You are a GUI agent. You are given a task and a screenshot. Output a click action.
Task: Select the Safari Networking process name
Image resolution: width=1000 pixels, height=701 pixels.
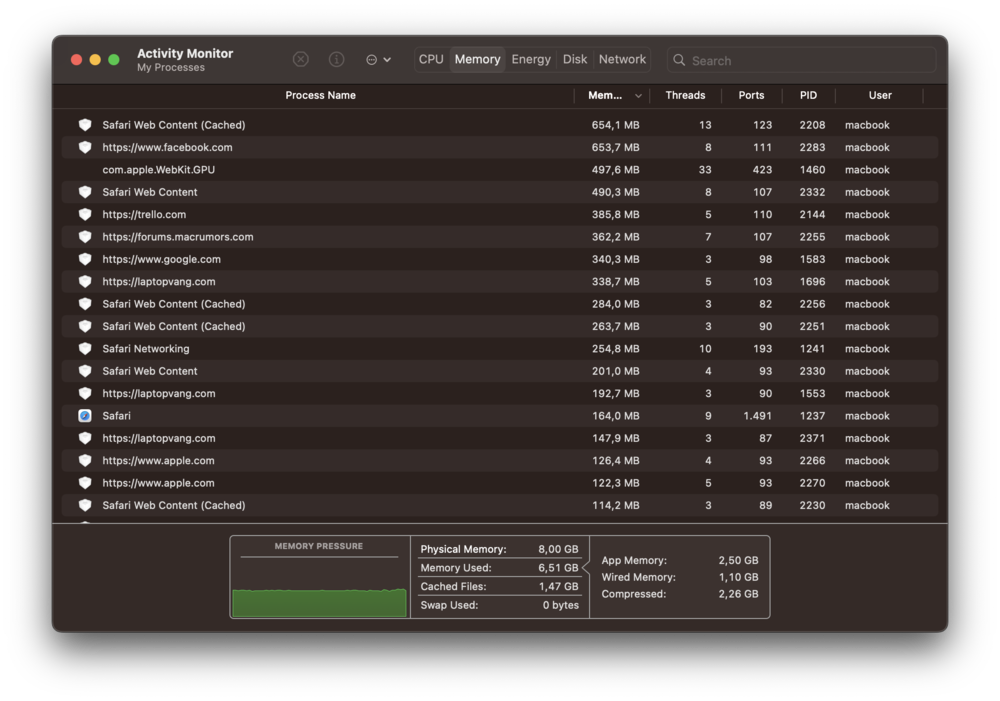pos(146,349)
